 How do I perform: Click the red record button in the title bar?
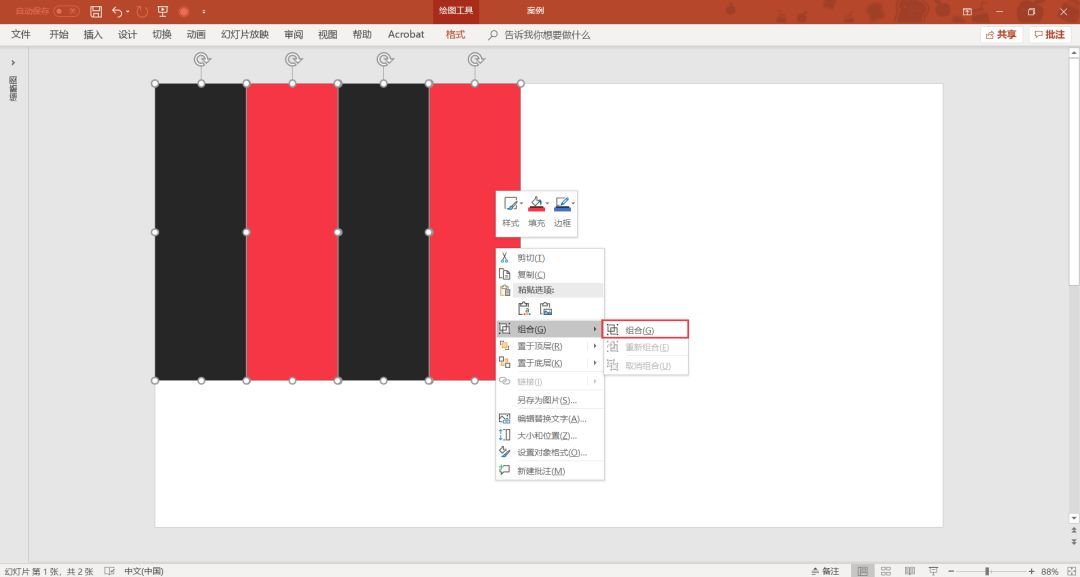point(184,12)
